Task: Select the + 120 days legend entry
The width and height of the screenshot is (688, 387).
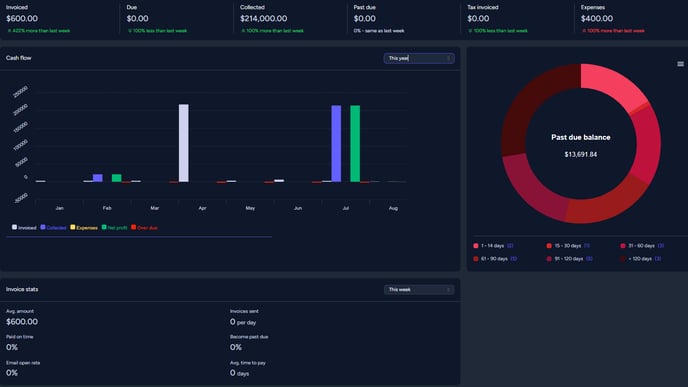Action: [641, 259]
